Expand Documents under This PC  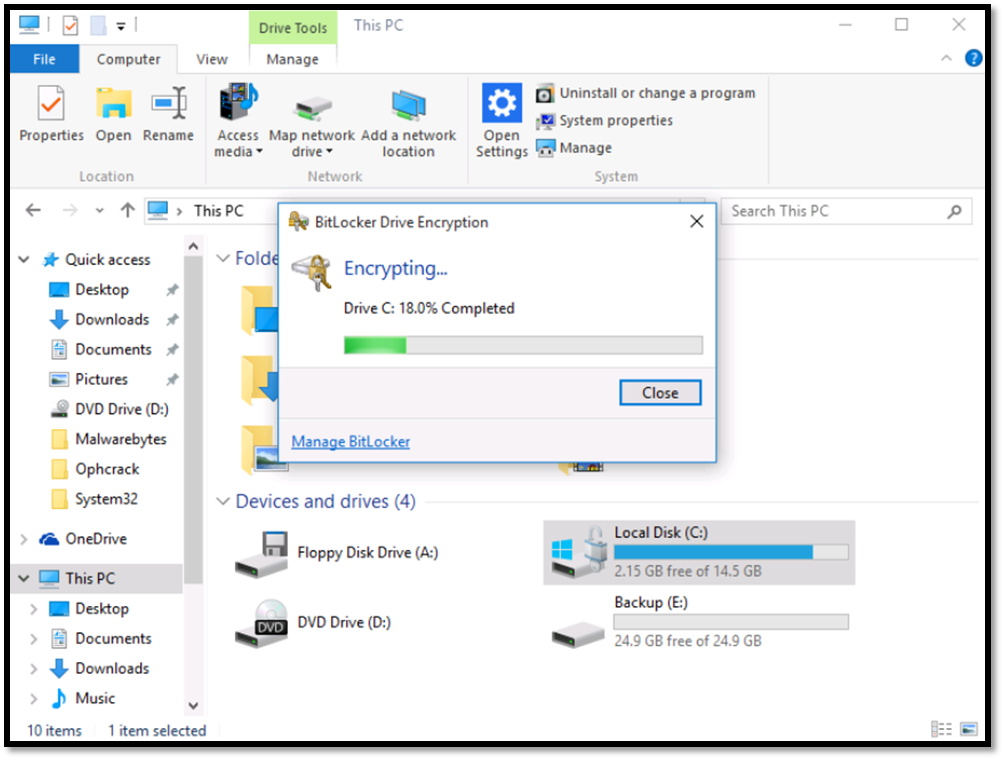point(34,639)
